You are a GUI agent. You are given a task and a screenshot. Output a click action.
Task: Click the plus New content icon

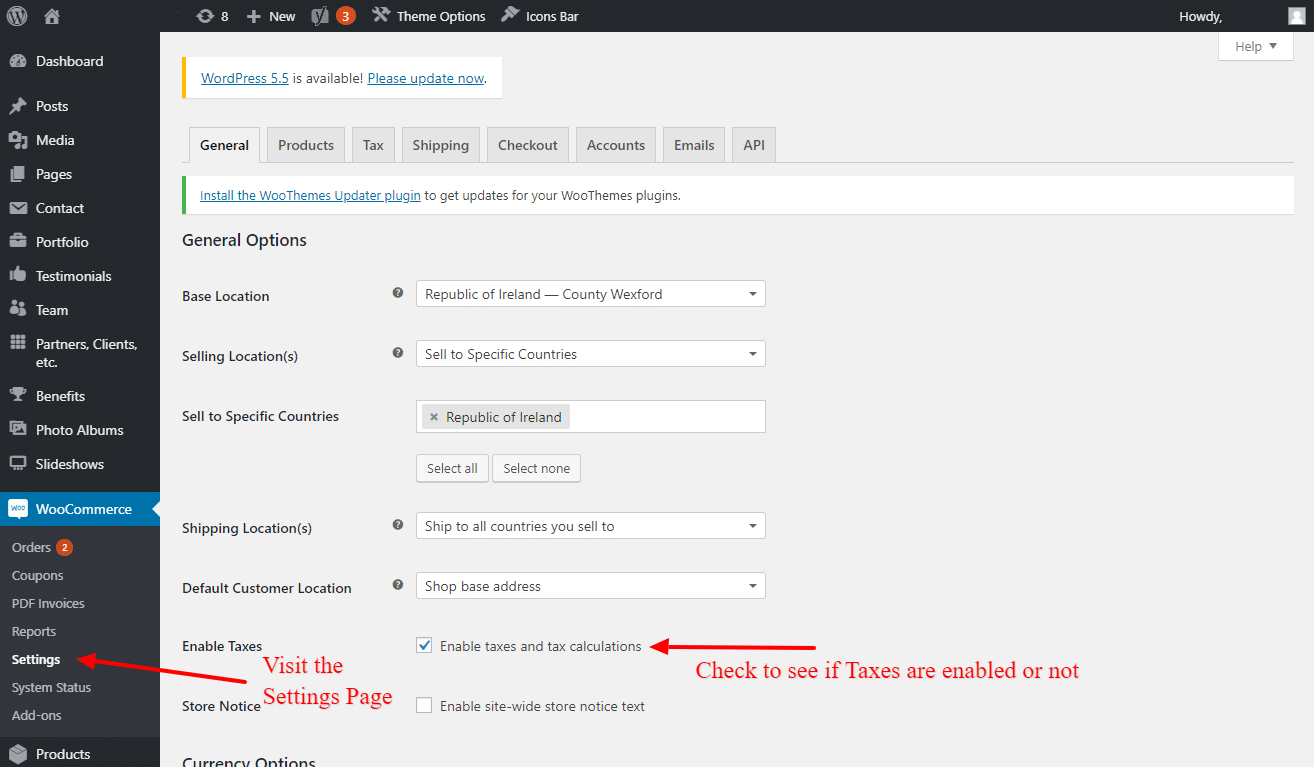[254, 16]
